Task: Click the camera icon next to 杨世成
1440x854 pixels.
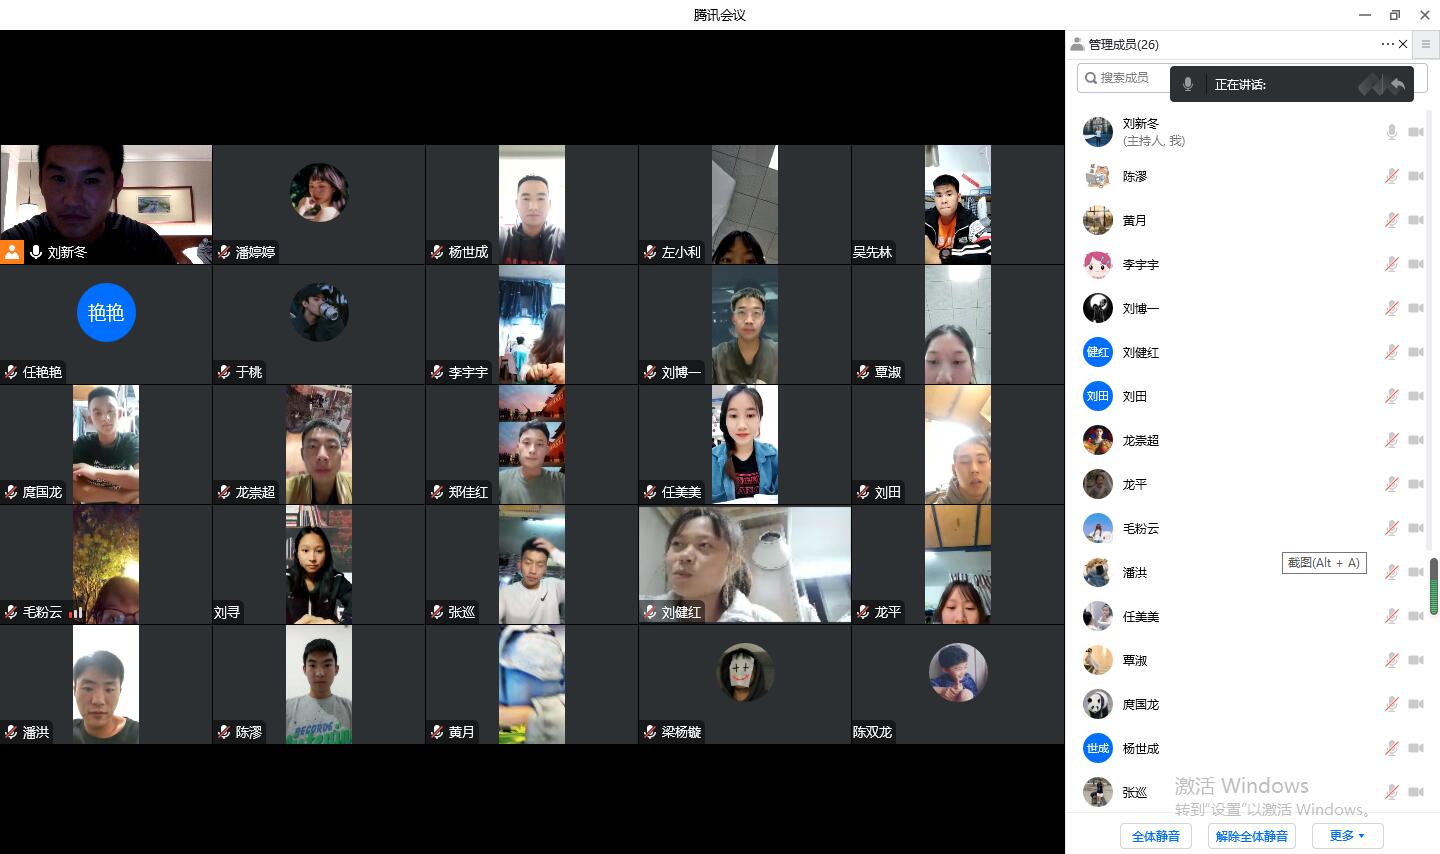Action: coord(1415,748)
